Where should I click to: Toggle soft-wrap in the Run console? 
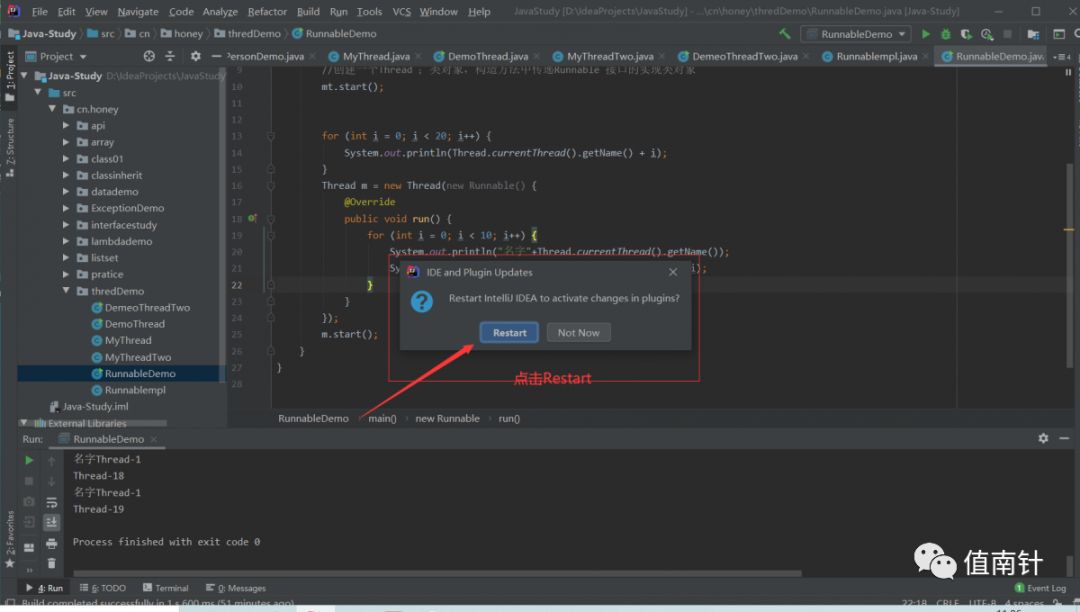51,502
